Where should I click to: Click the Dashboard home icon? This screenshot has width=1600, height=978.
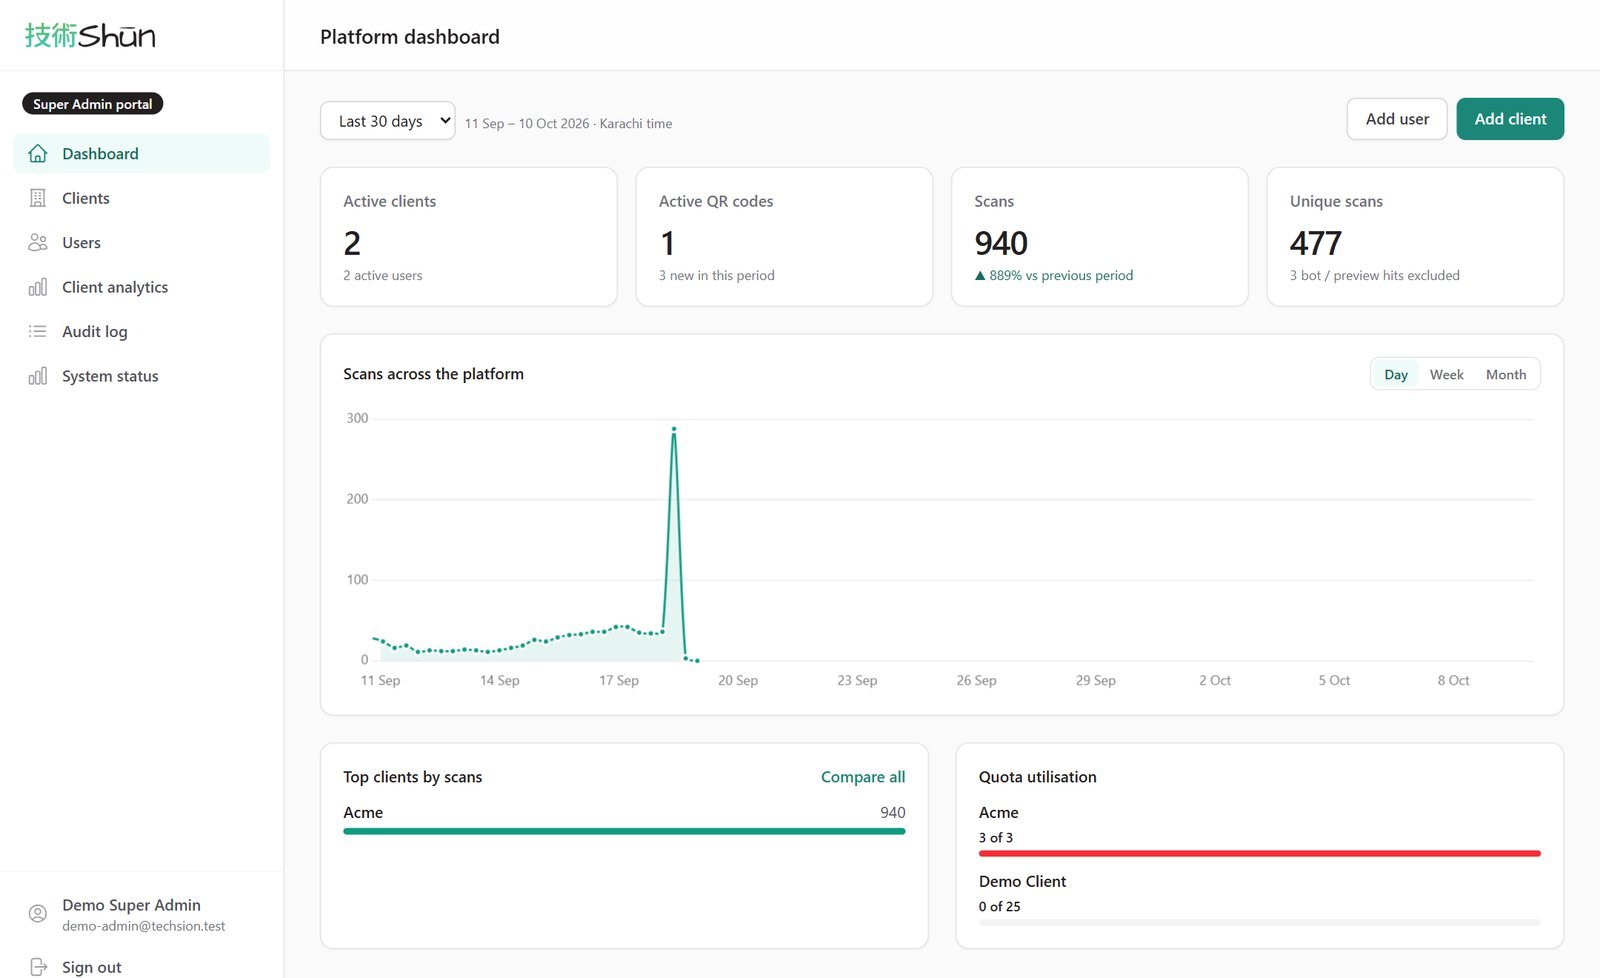coord(38,153)
